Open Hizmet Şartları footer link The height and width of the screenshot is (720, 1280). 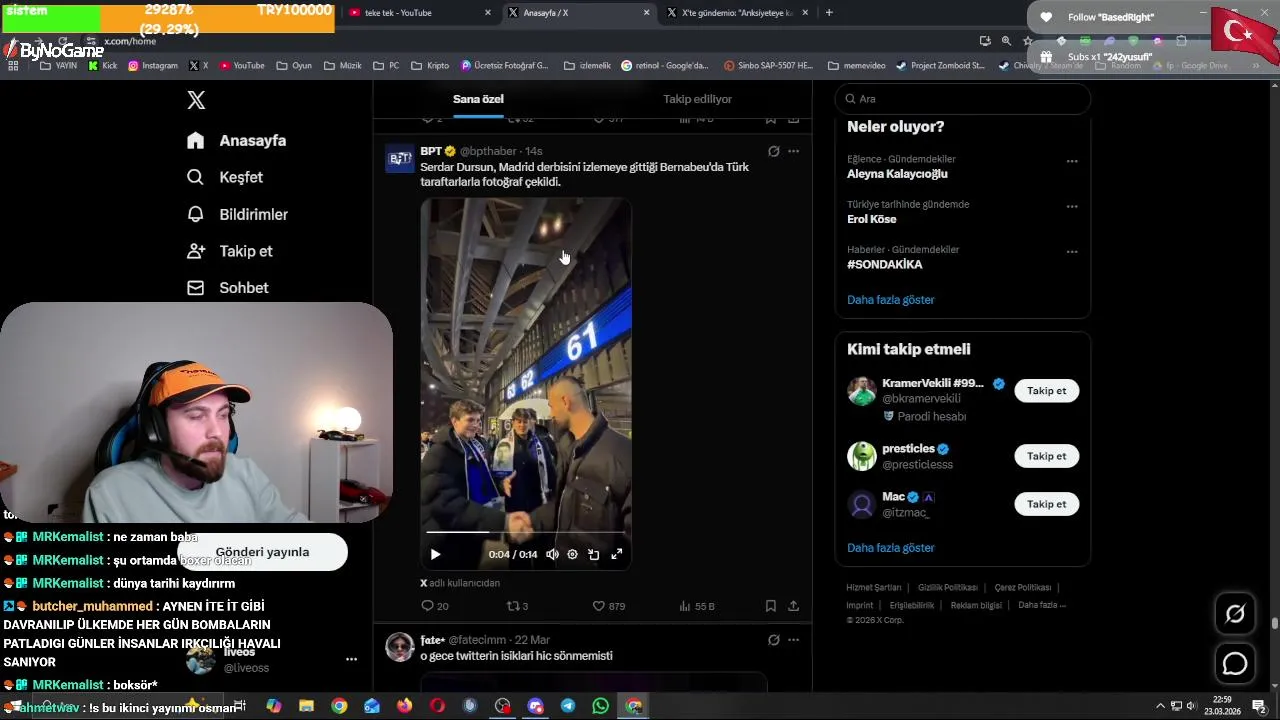pos(873,588)
